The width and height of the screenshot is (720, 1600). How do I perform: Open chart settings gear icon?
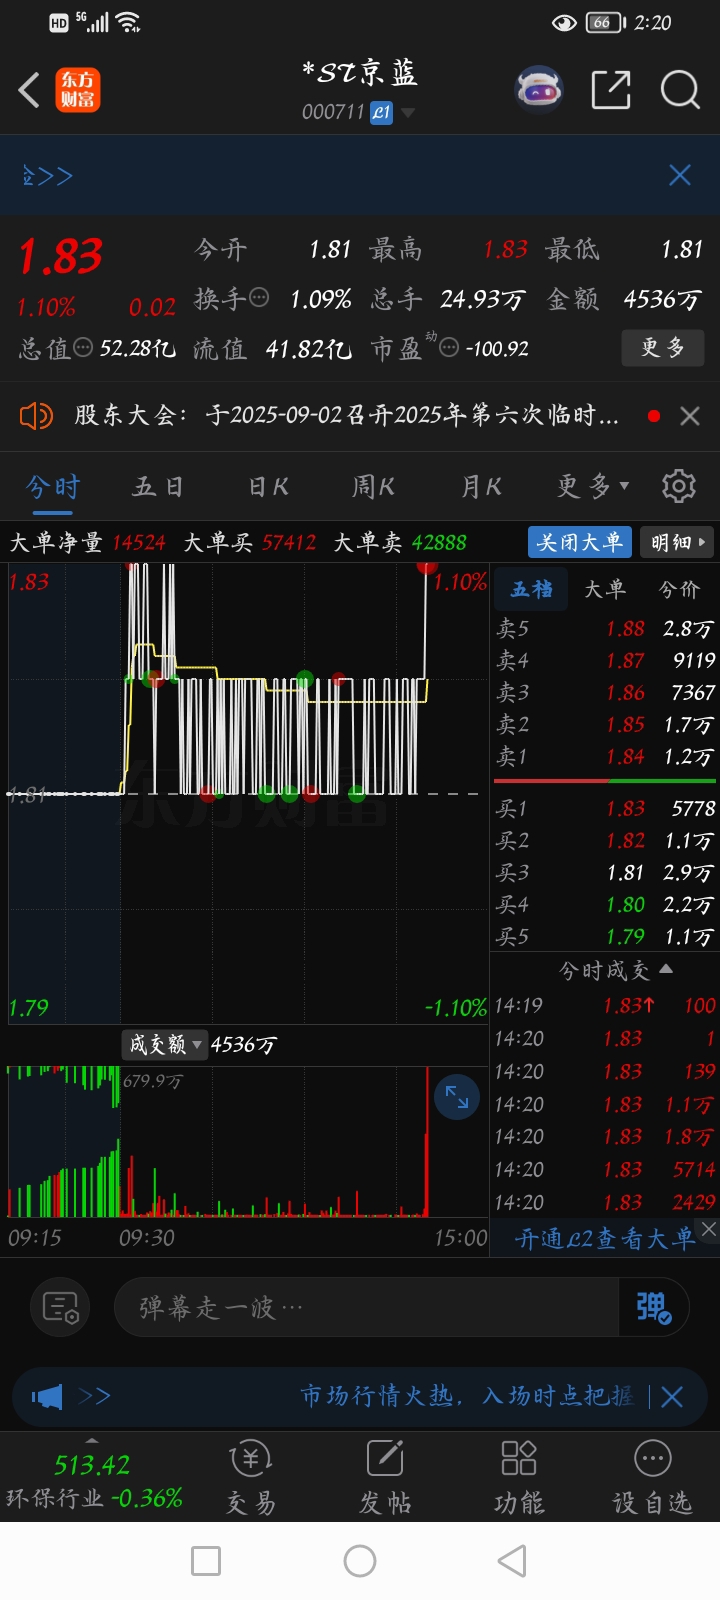coord(679,486)
